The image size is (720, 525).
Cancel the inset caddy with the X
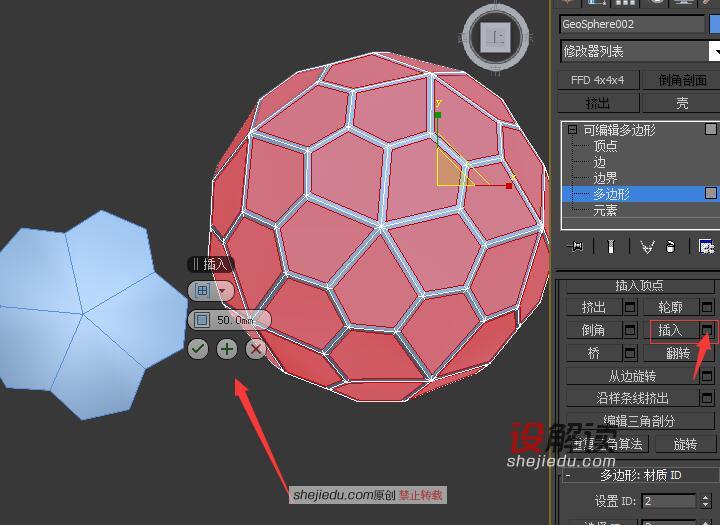click(256, 349)
